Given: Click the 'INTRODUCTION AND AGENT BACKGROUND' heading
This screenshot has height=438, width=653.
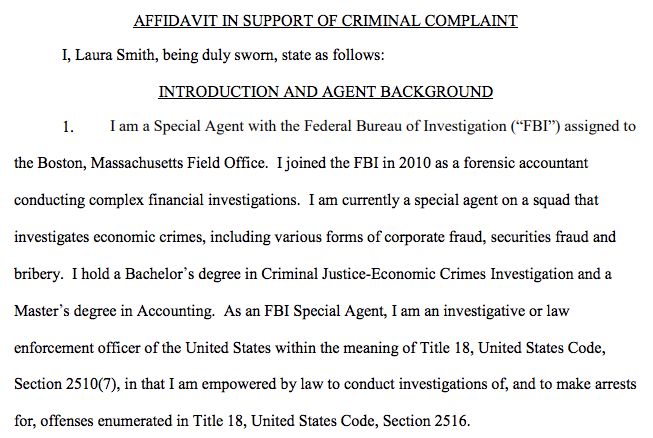Looking at the screenshot, I should click(x=326, y=92).
